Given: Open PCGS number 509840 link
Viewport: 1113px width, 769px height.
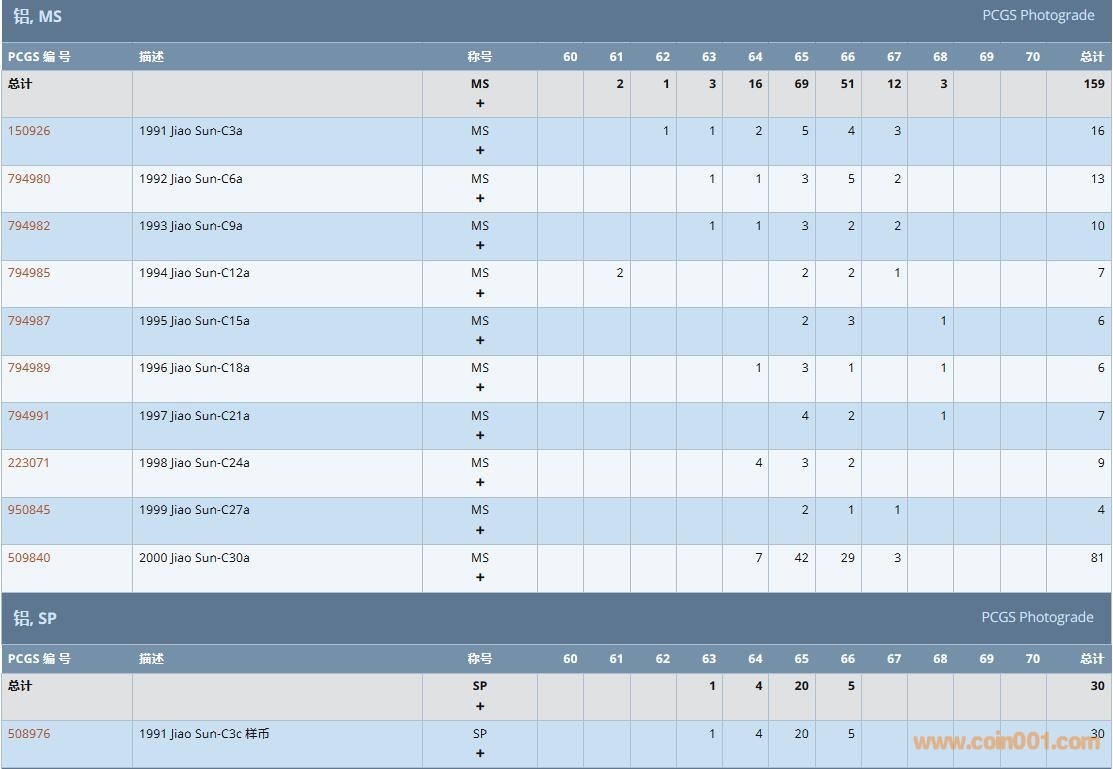Looking at the screenshot, I should 29,558.
